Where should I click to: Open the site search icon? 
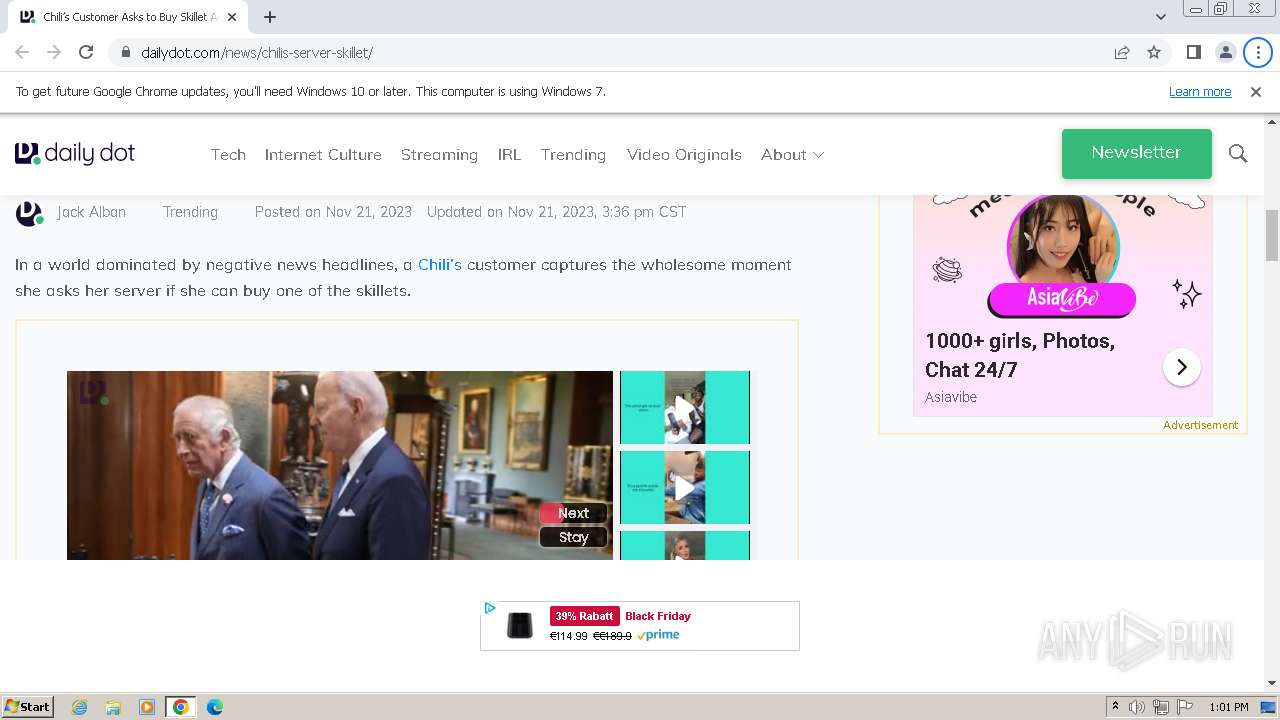[1238, 153]
